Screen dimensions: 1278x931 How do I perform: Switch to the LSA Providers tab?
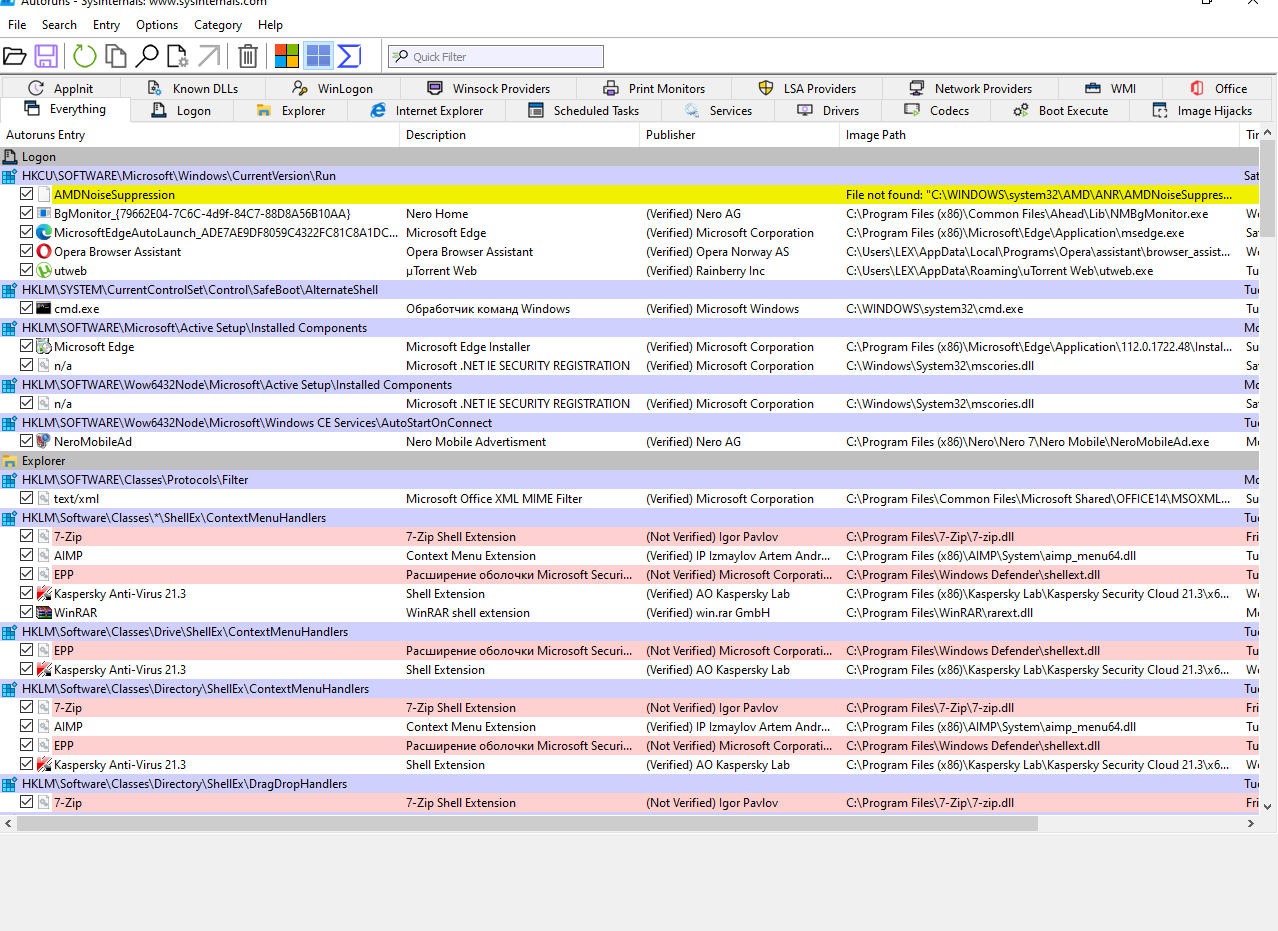(x=807, y=88)
